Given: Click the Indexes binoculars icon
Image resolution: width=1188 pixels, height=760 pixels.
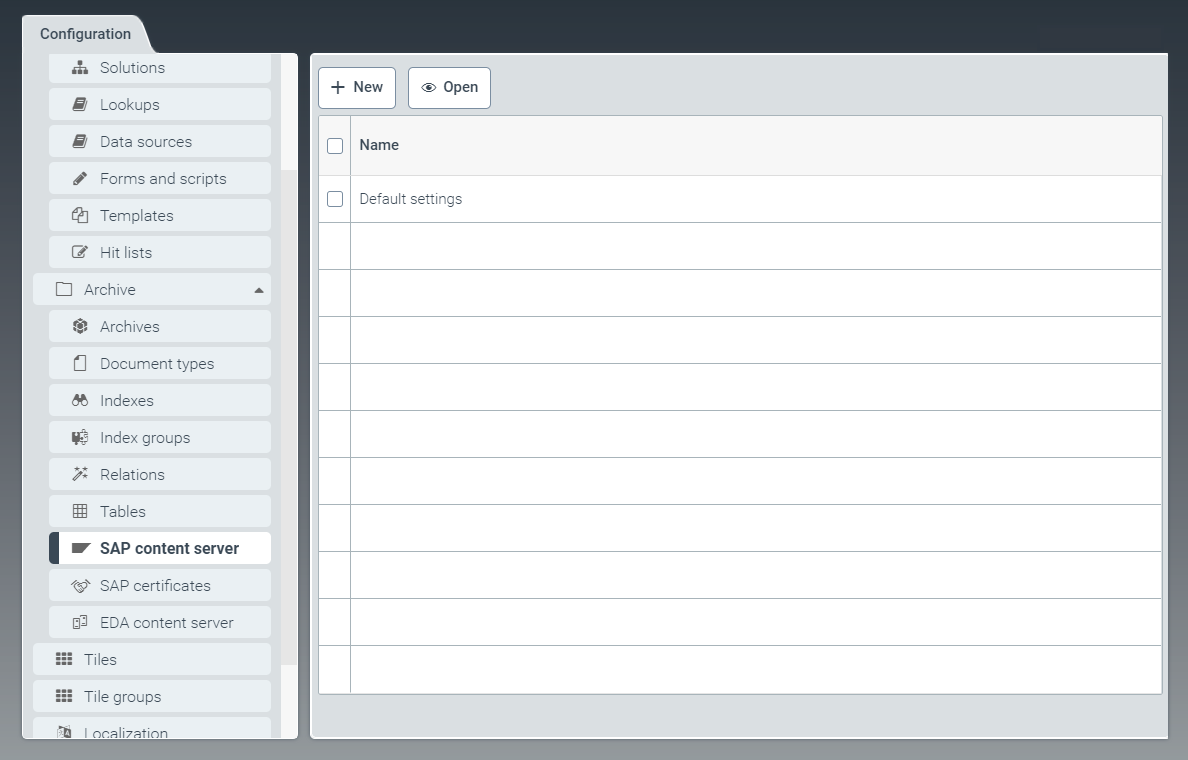Looking at the screenshot, I should pyautogui.click(x=80, y=401).
